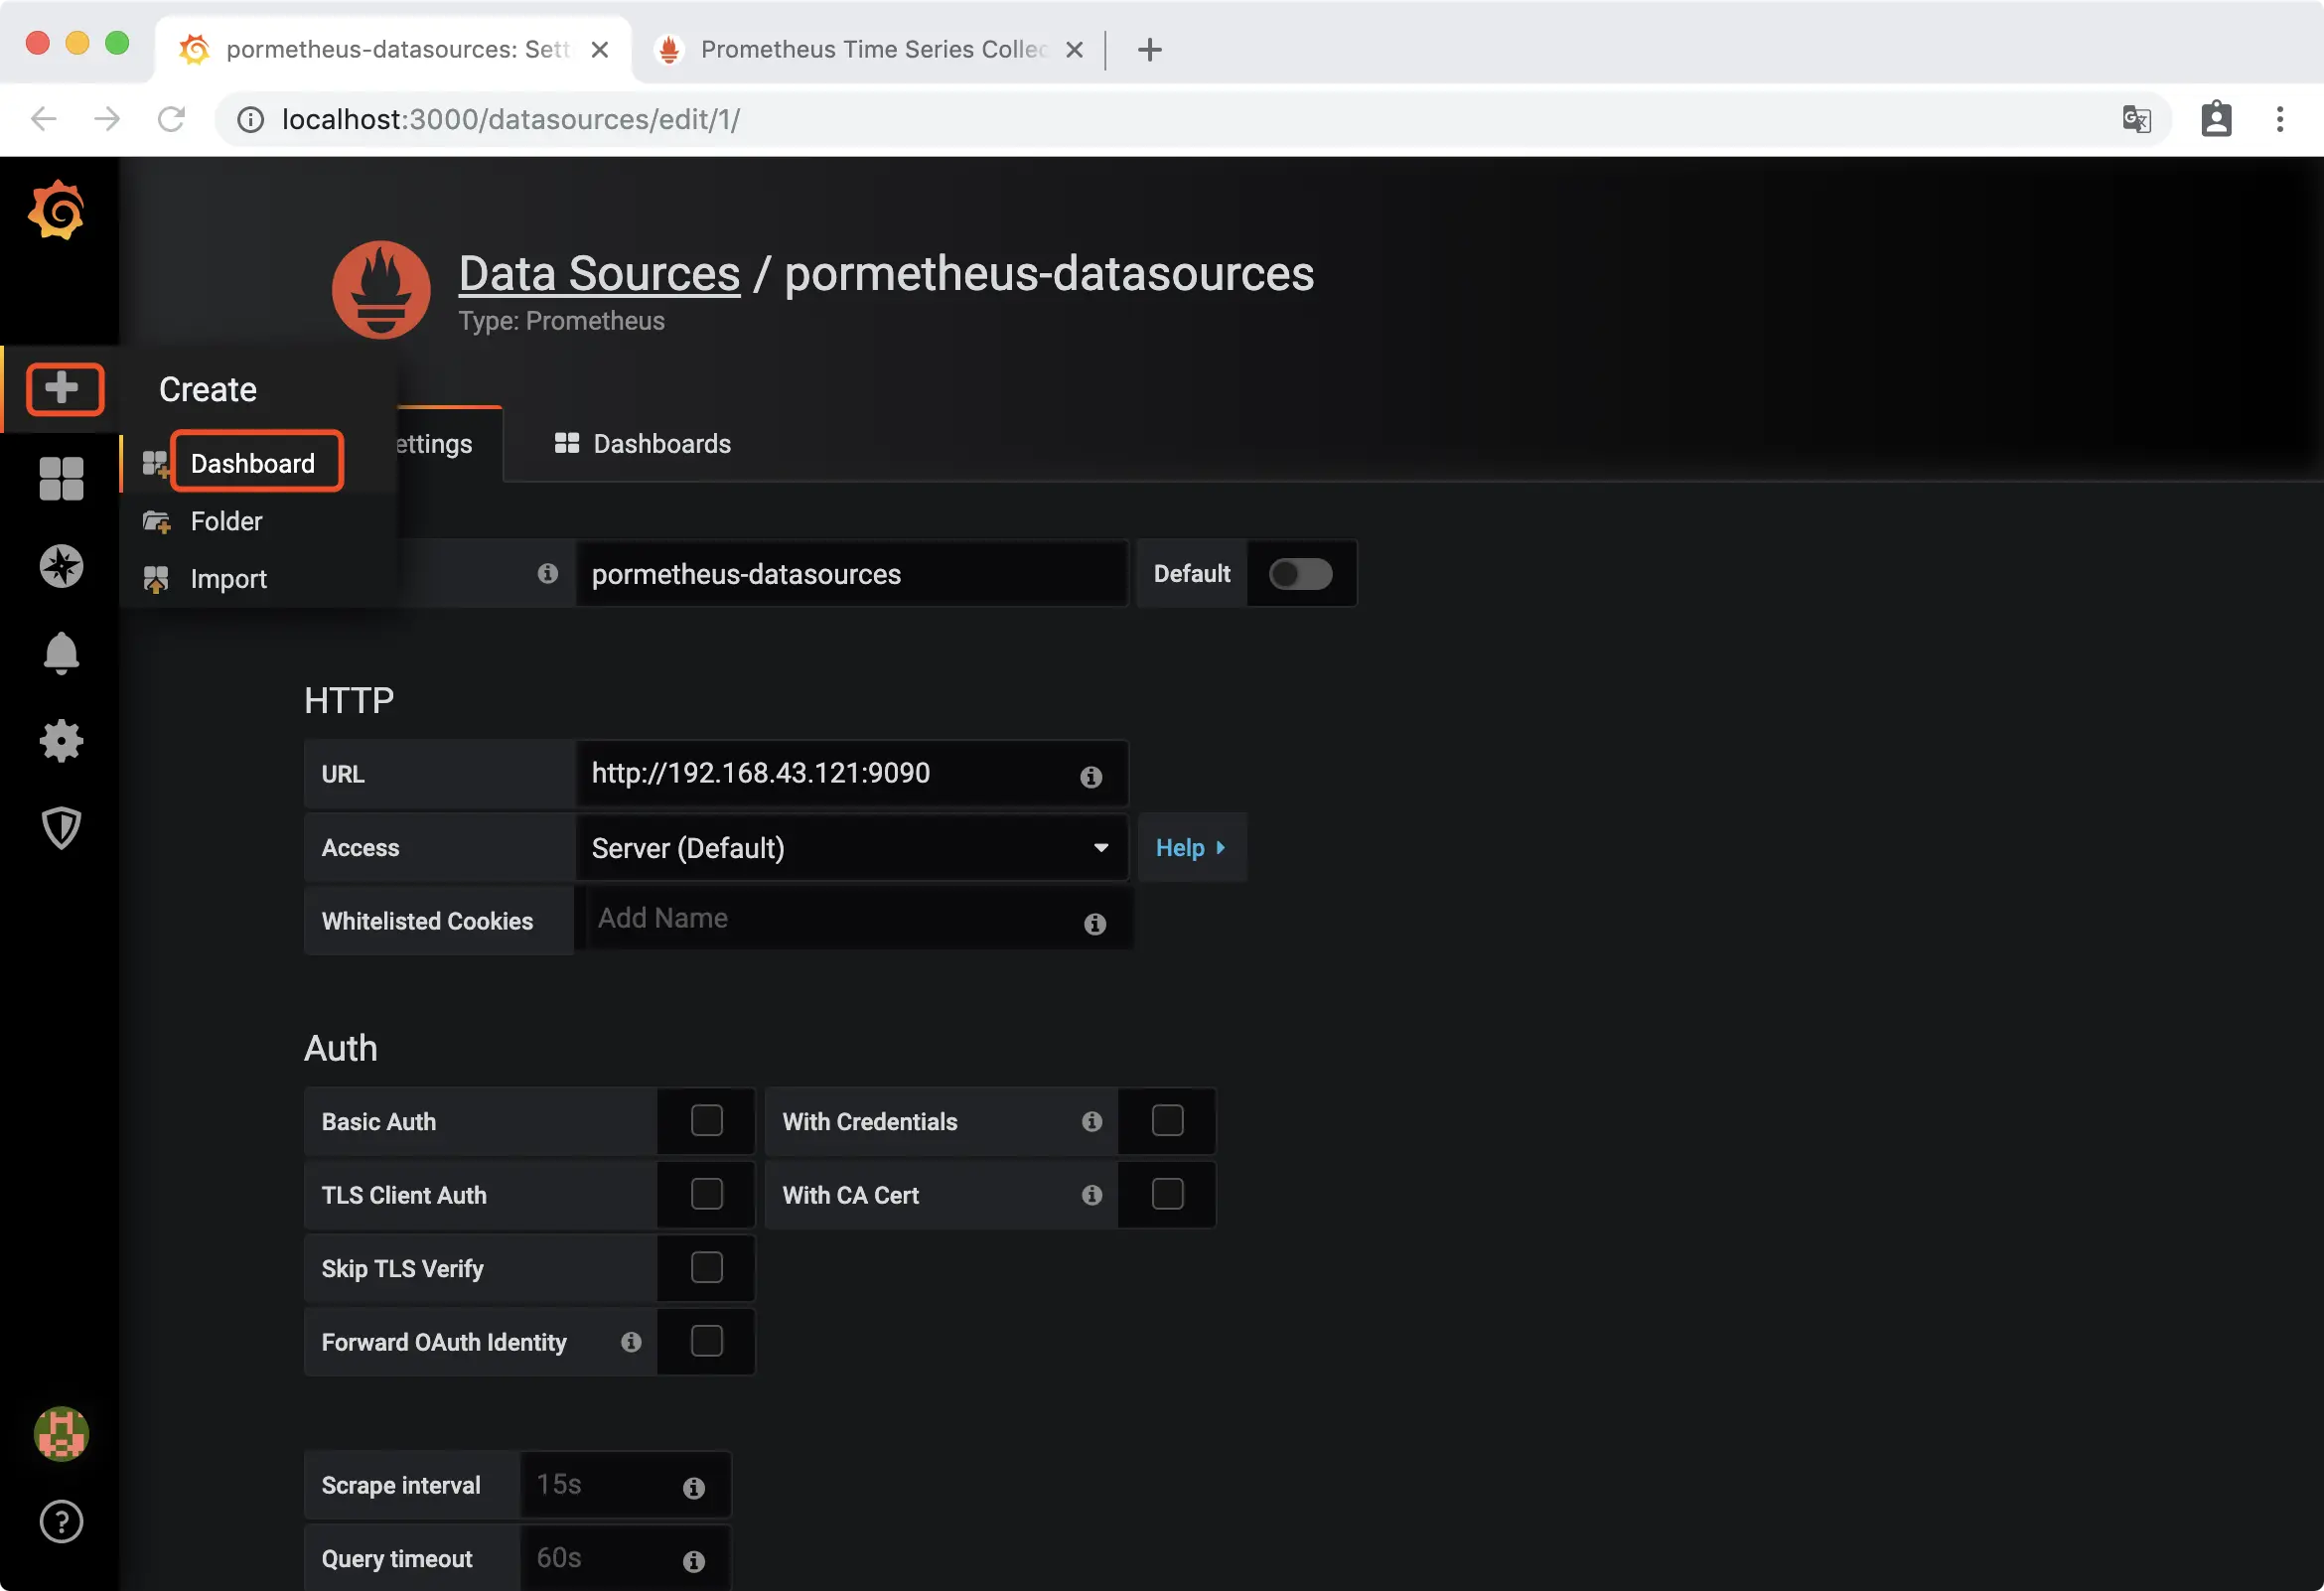
Task: Select Folder in the Create menu
Action: click(x=226, y=521)
